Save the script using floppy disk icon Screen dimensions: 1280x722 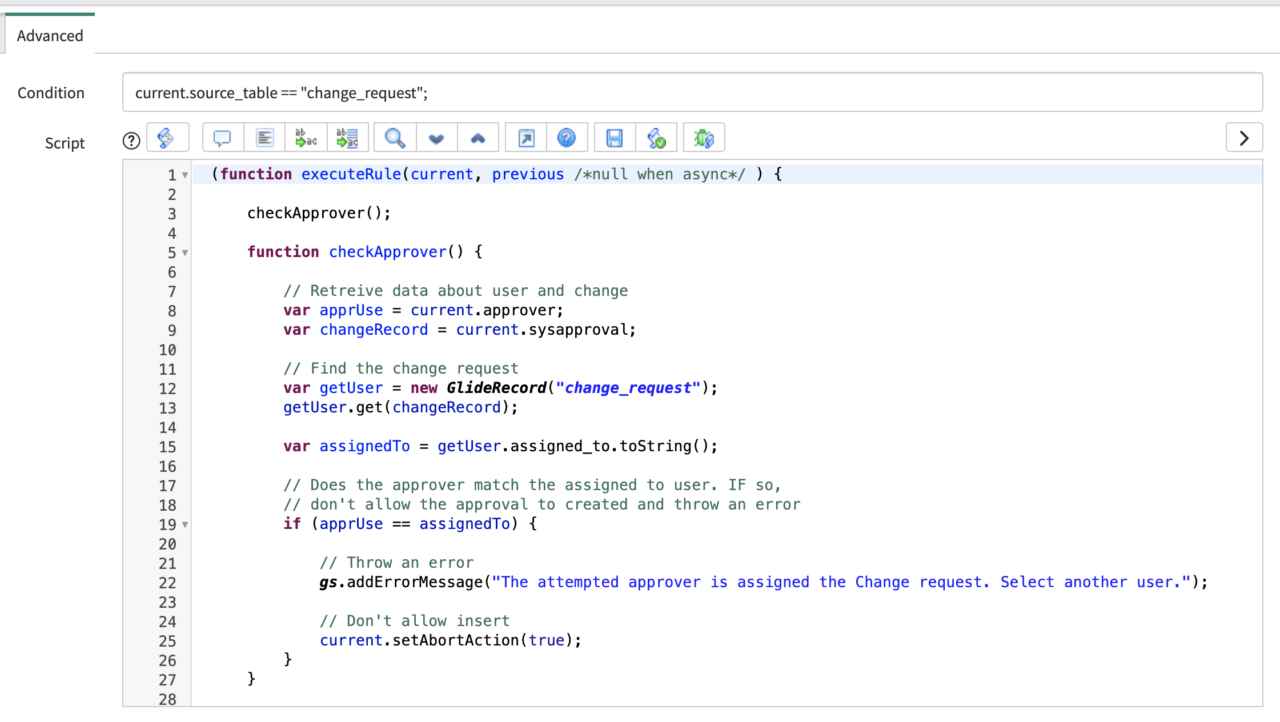point(615,138)
